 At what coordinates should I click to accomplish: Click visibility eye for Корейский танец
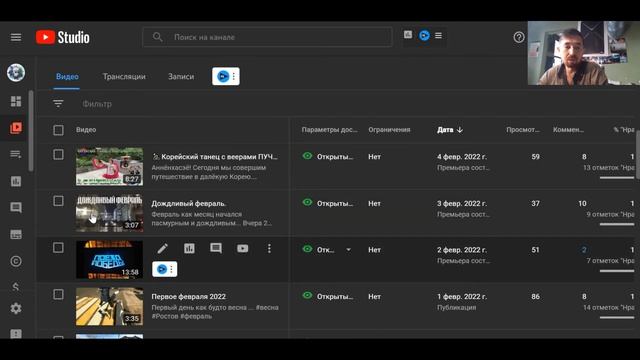307,156
